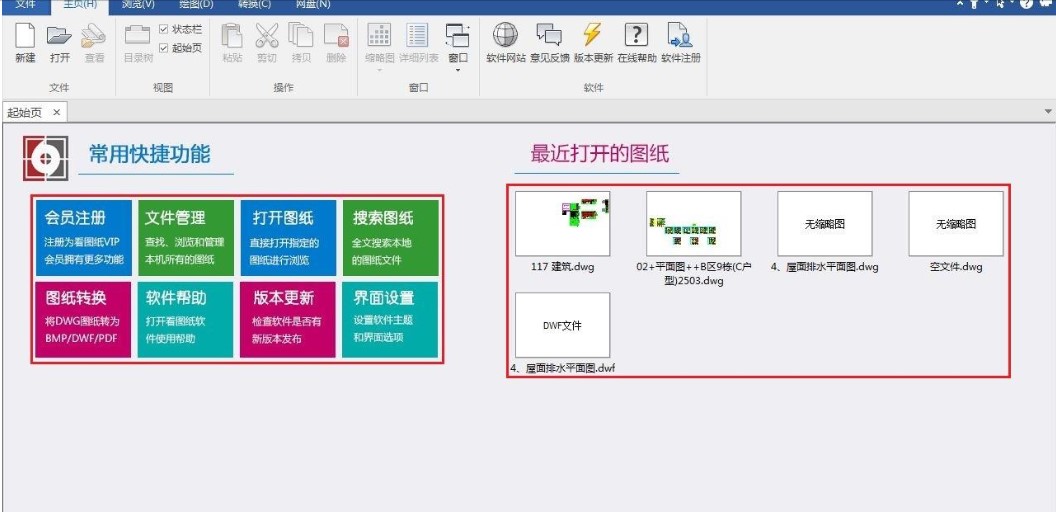This screenshot has height=512, width=1056.
Task: Close the 起始页 tab
Action: pos(57,112)
